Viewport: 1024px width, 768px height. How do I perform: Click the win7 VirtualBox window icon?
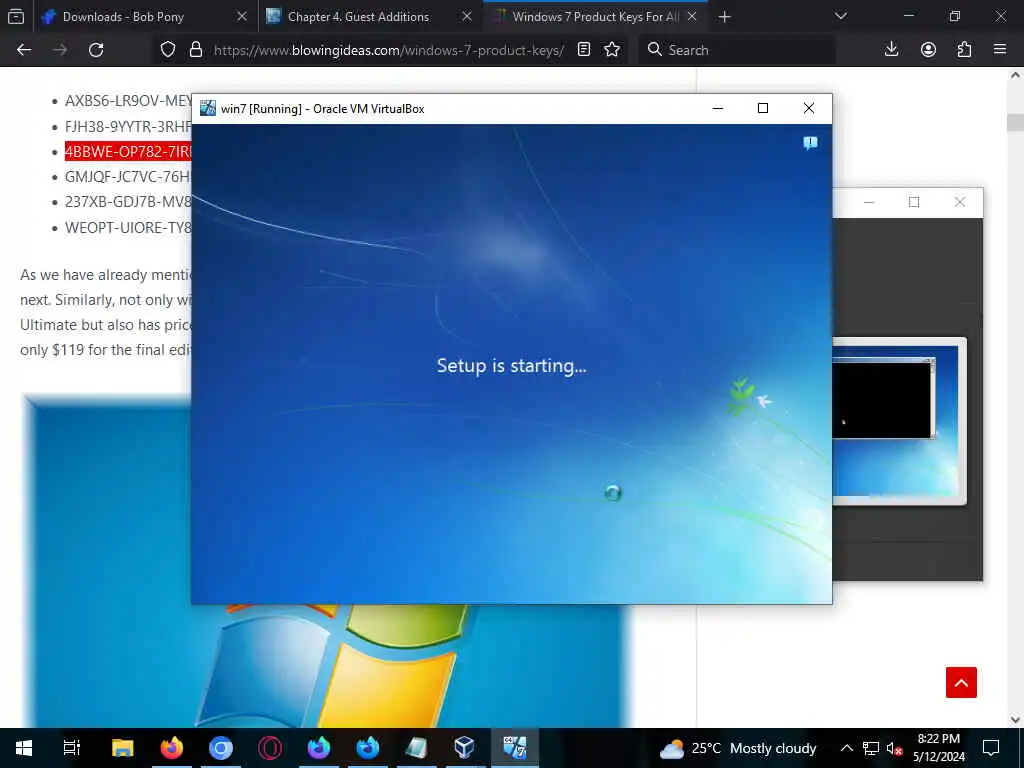click(x=208, y=108)
